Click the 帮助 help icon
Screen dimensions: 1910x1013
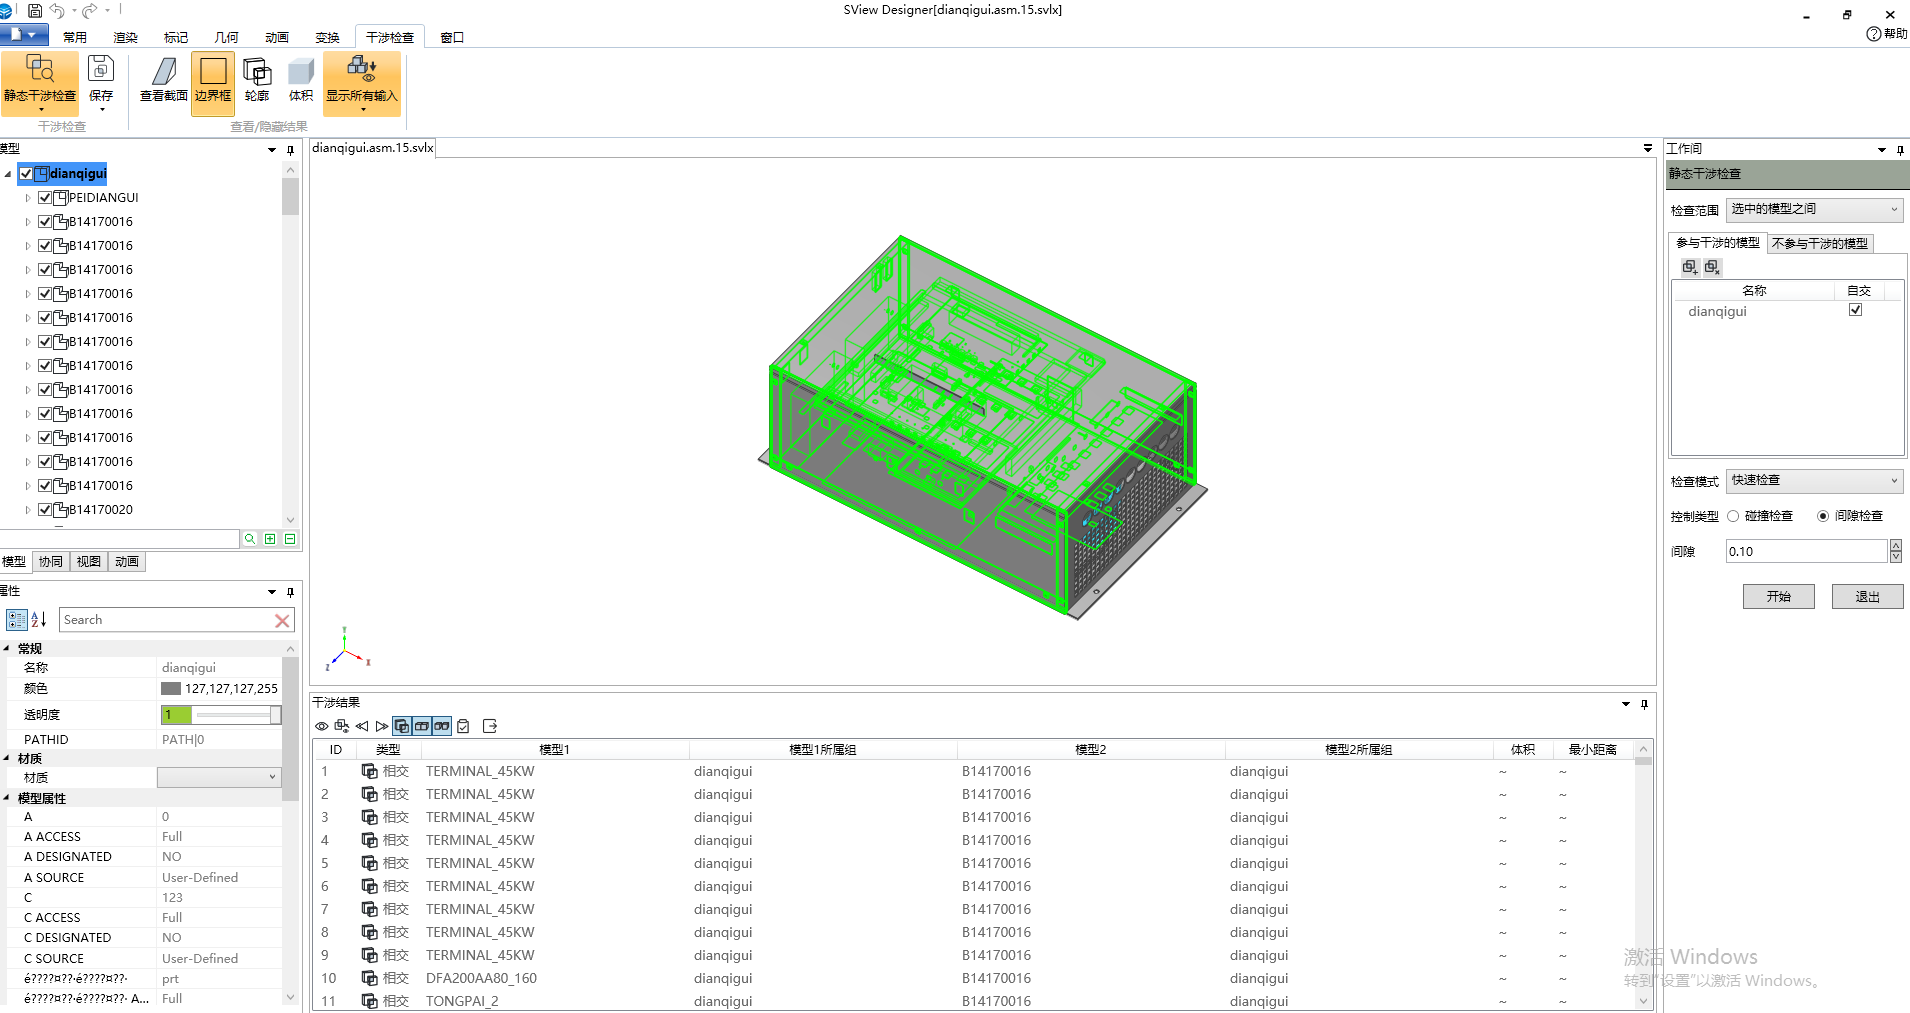point(1886,34)
